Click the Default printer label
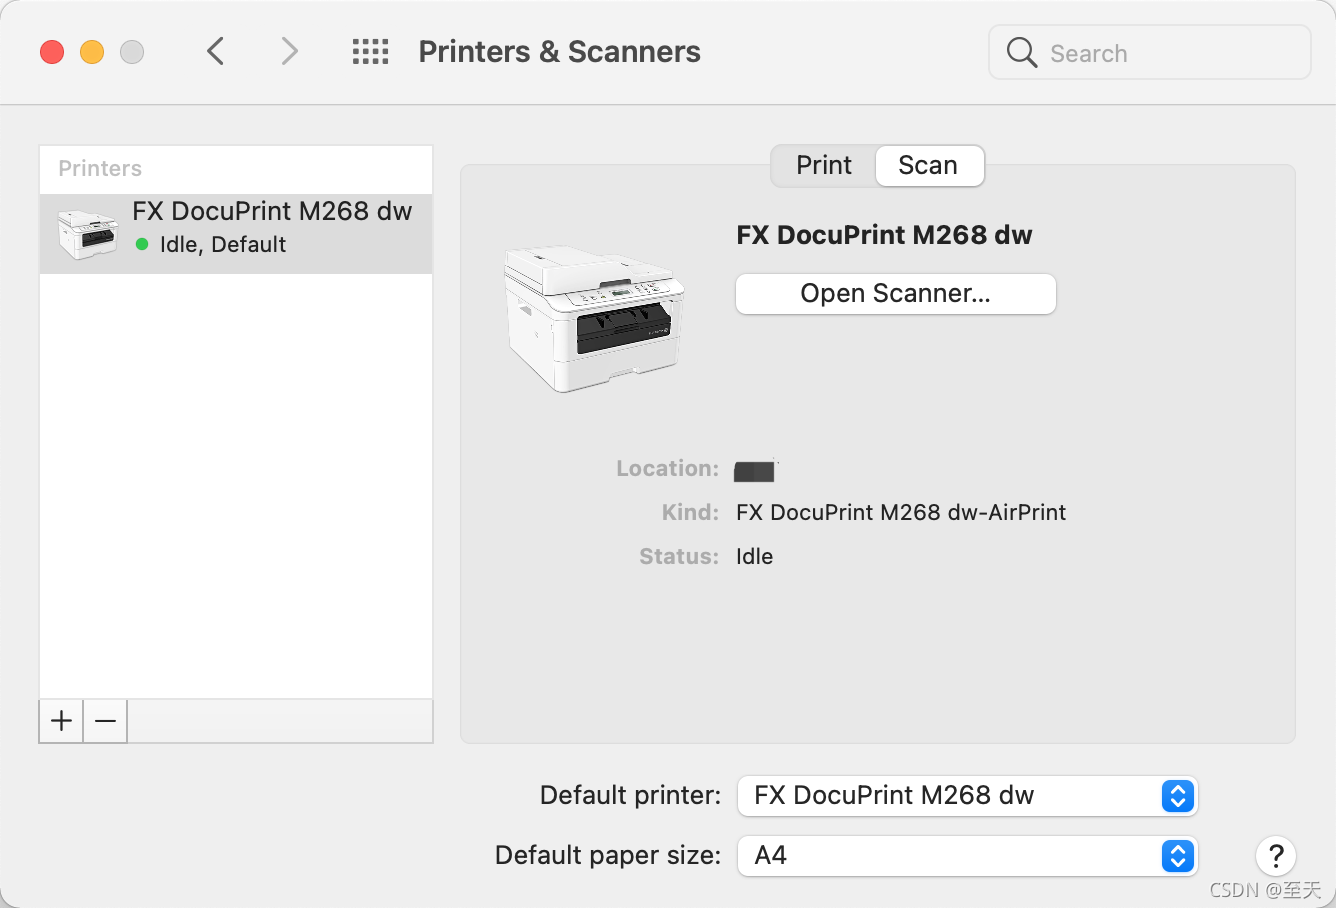 [630, 795]
